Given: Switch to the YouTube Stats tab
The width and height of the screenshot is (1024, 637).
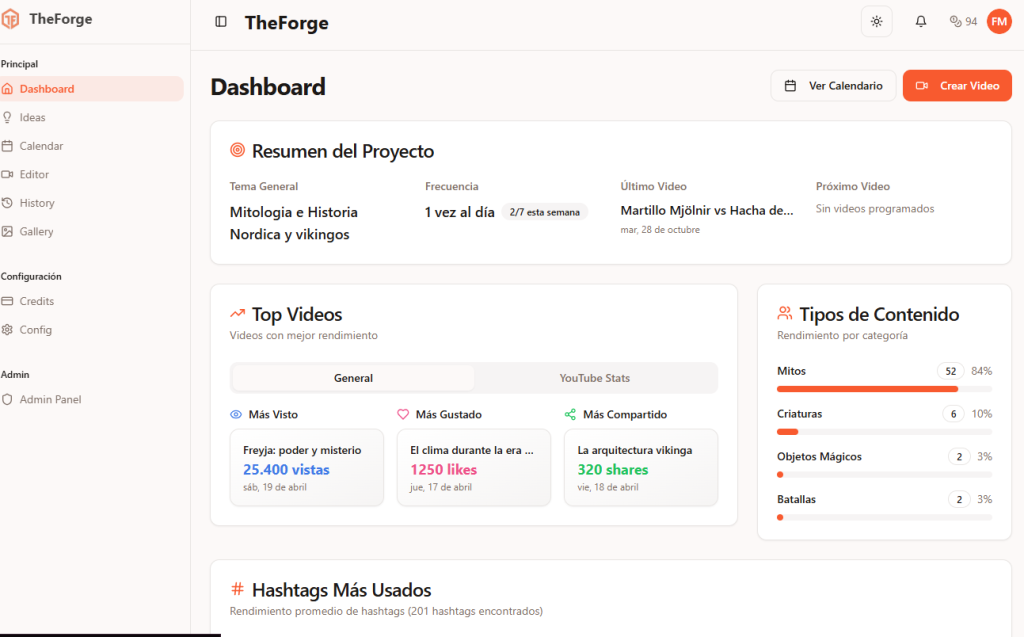Looking at the screenshot, I should coord(594,378).
